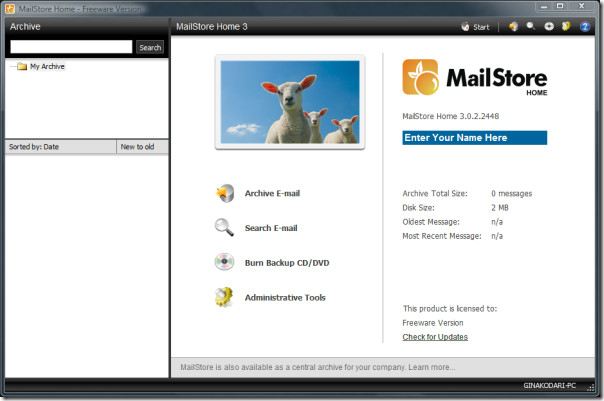
Task: Click the window resize grip in corner
Action: point(591,388)
